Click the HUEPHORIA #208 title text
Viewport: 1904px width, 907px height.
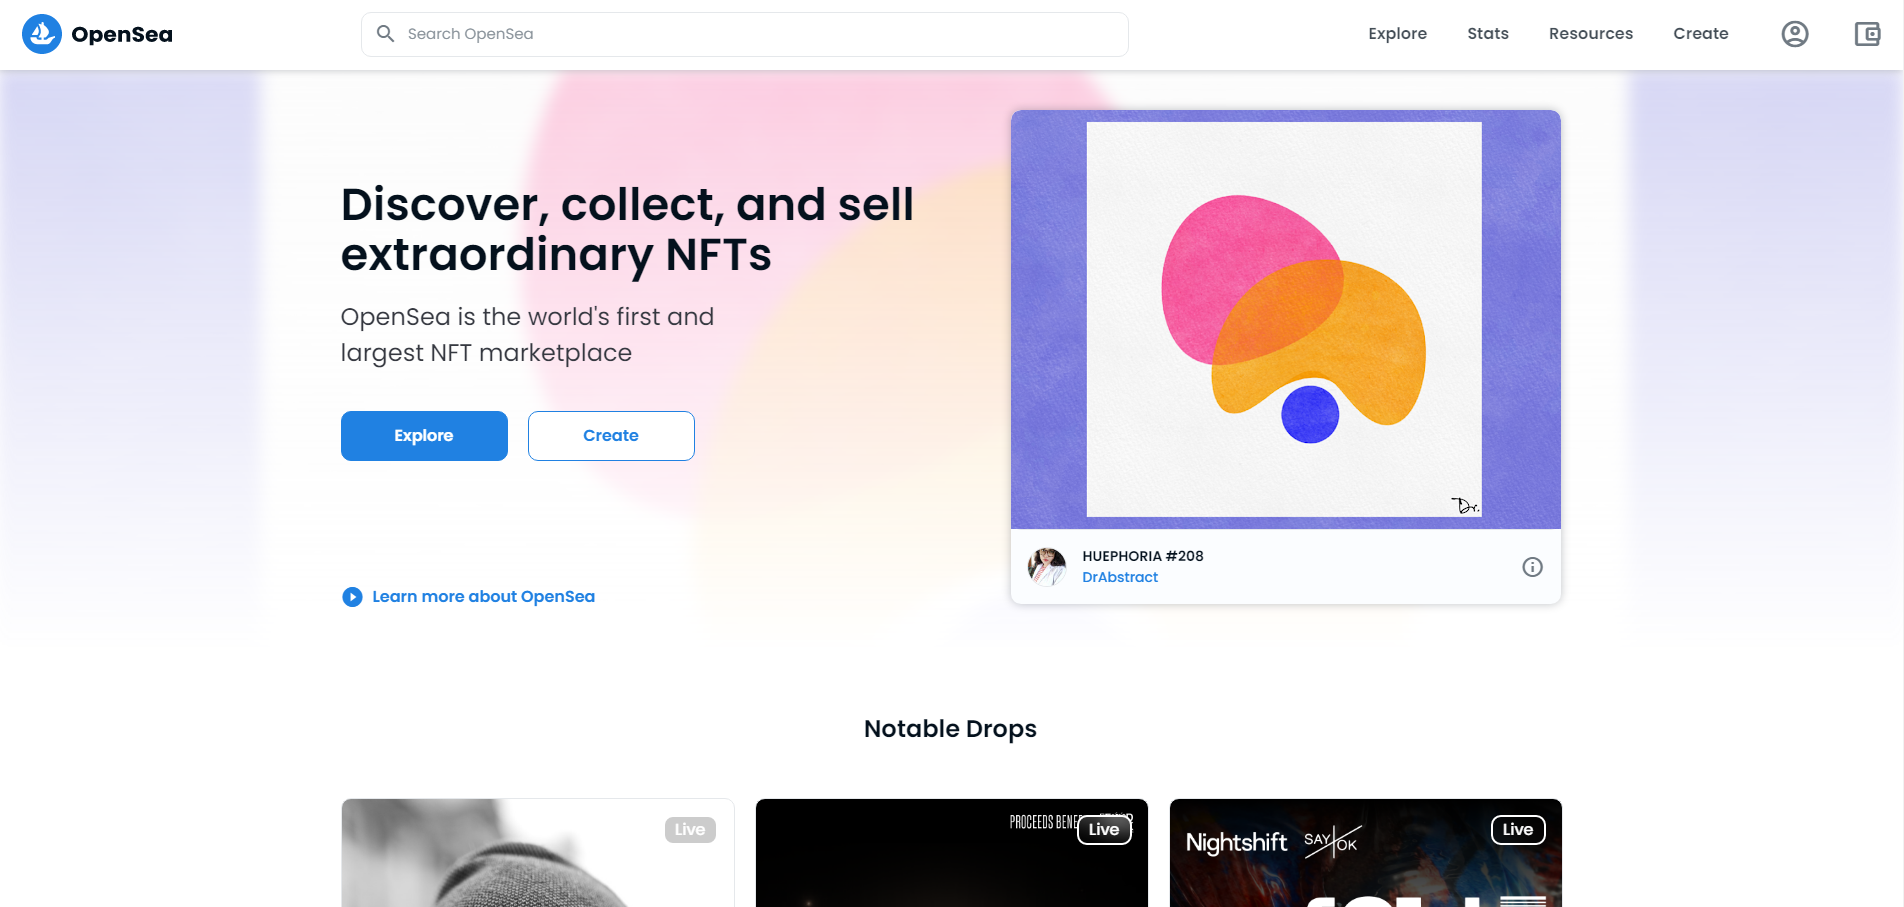1143,556
